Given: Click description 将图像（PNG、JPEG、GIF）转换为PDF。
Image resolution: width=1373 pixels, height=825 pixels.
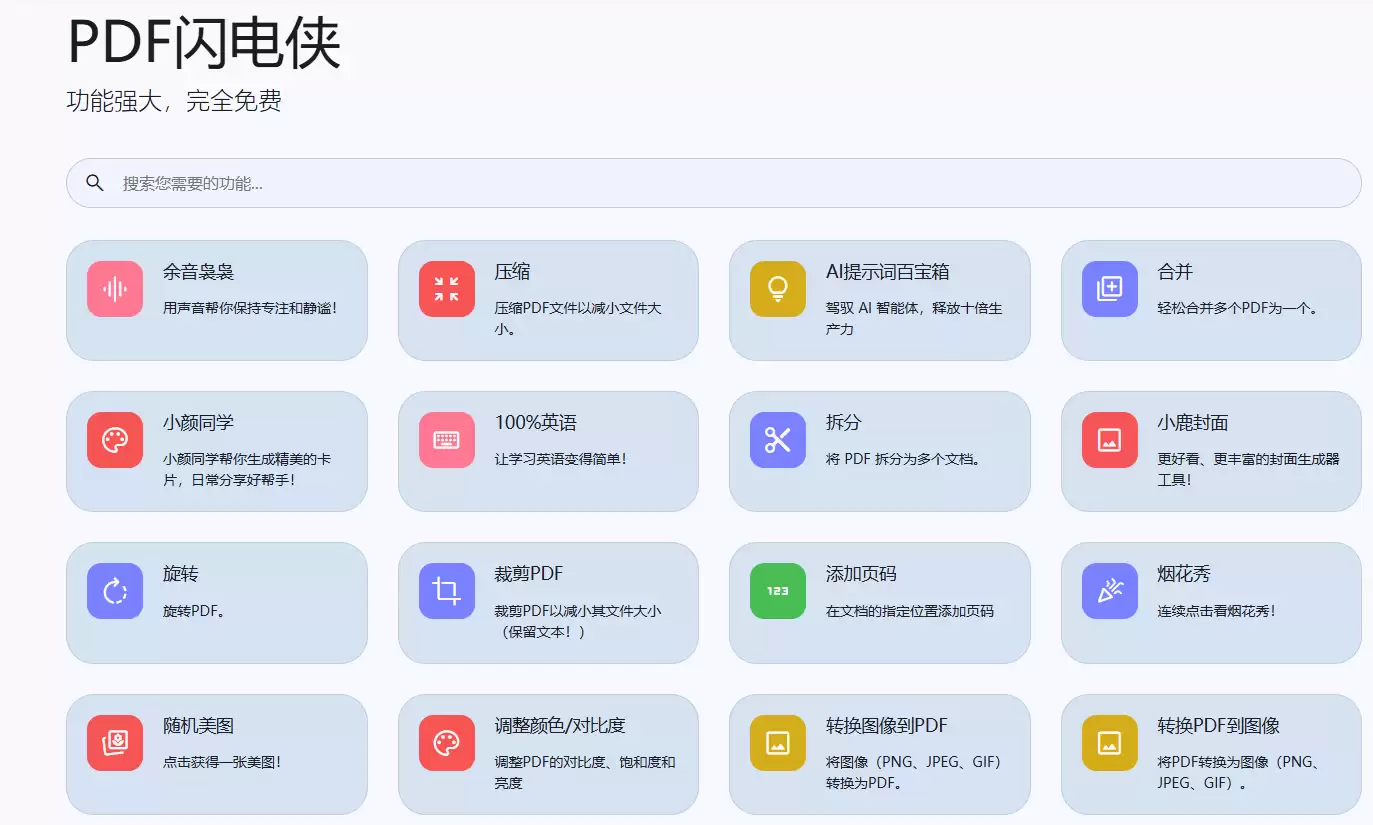Looking at the screenshot, I should [913, 772].
